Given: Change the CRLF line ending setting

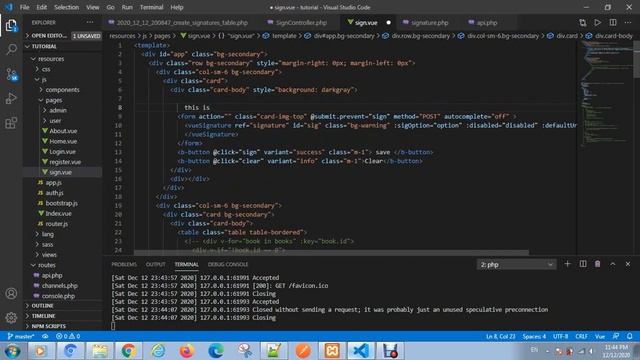Looking at the screenshot, I should 582,336.
